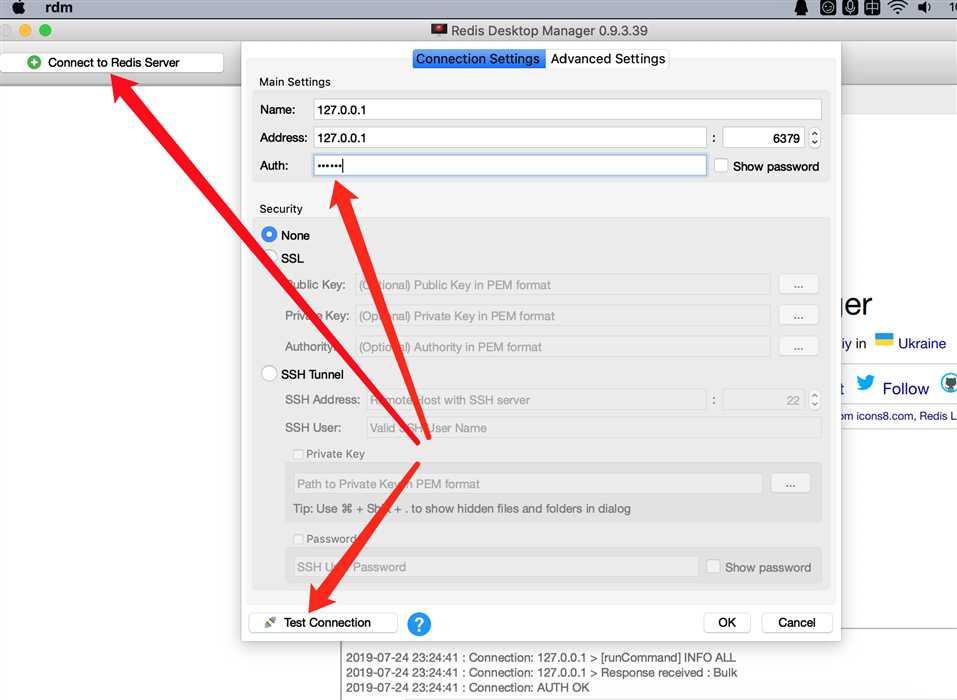Image resolution: width=957 pixels, height=700 pixels.
Task: Click the Name input field
Action: 567,110
